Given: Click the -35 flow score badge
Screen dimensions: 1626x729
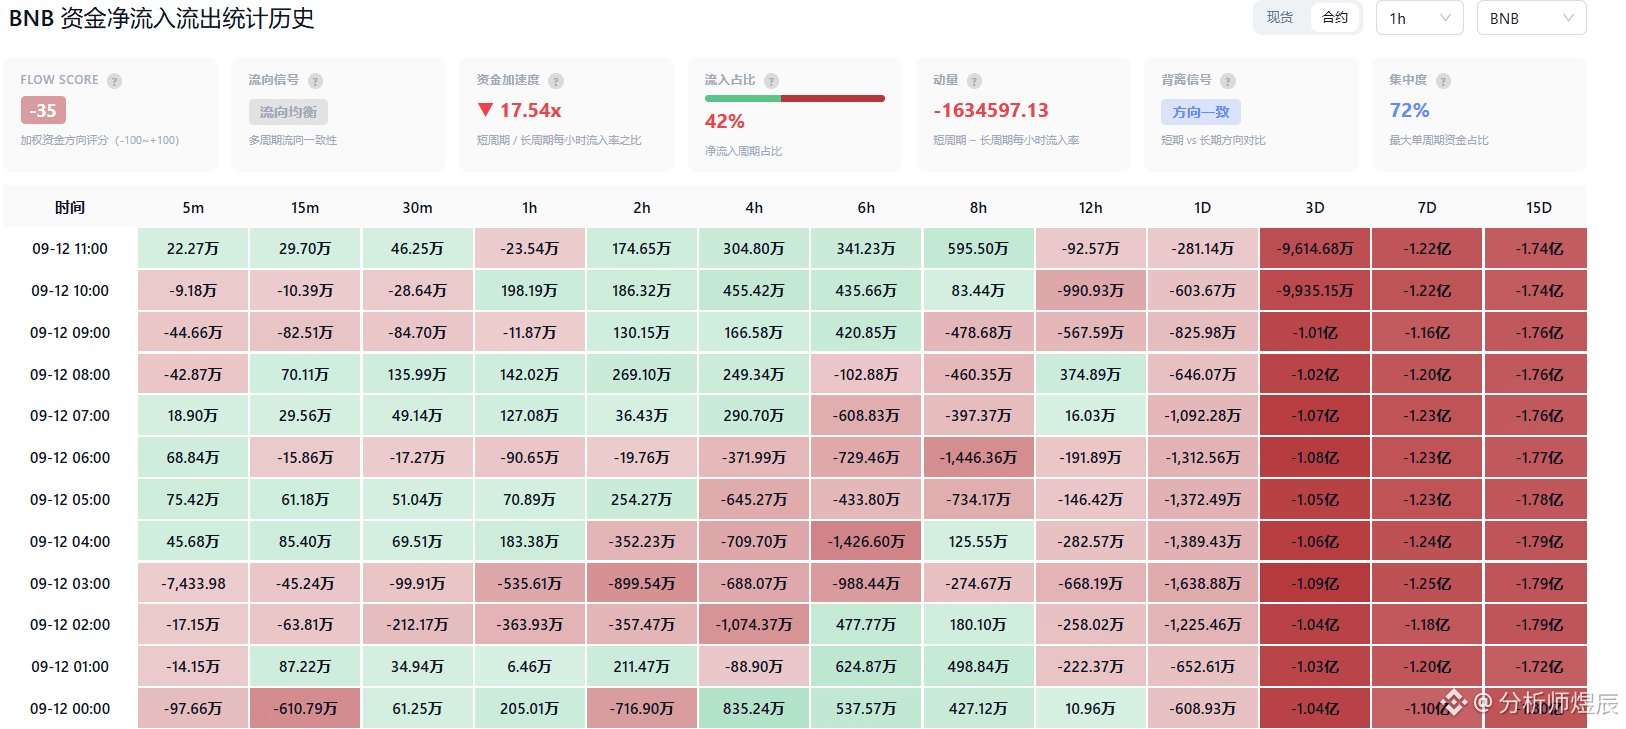Looking at the screenshot, I should pos(43,110).
